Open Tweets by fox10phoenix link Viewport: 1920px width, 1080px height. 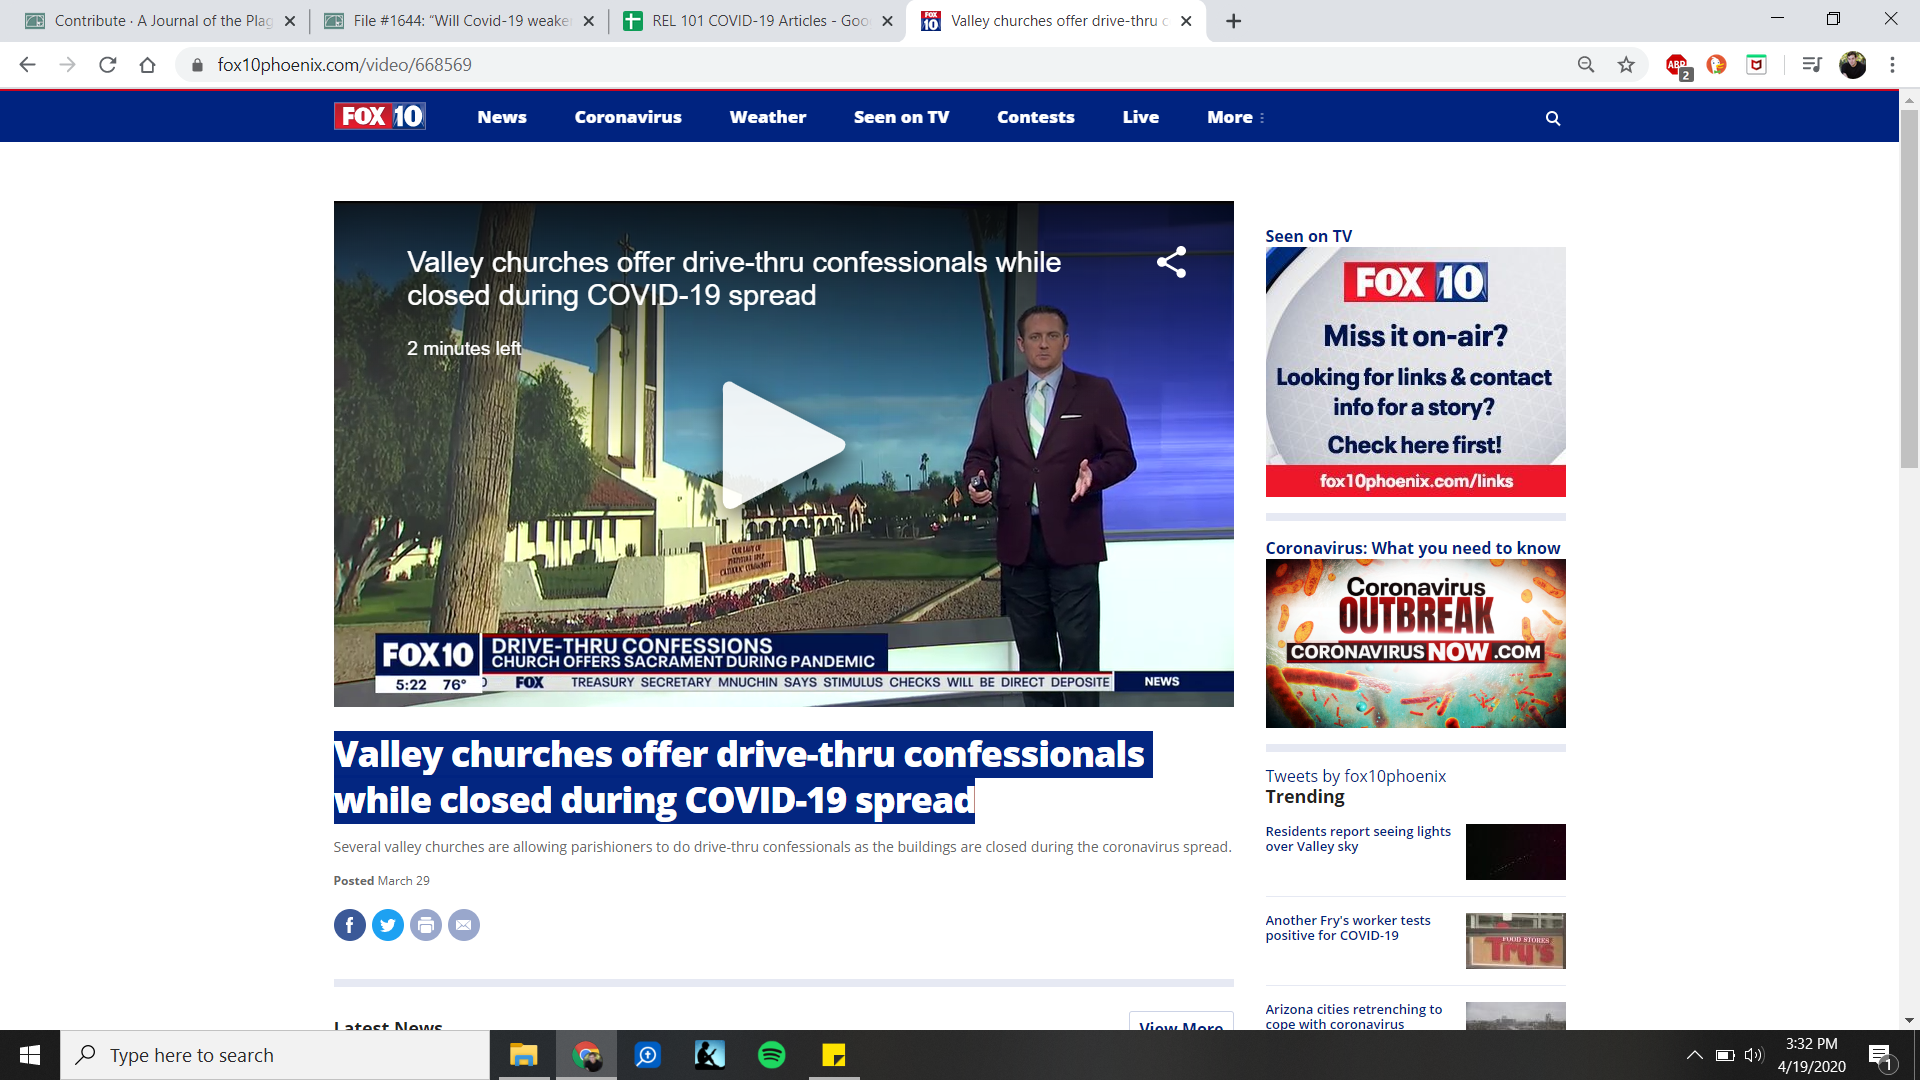[x=1355, y=776]
